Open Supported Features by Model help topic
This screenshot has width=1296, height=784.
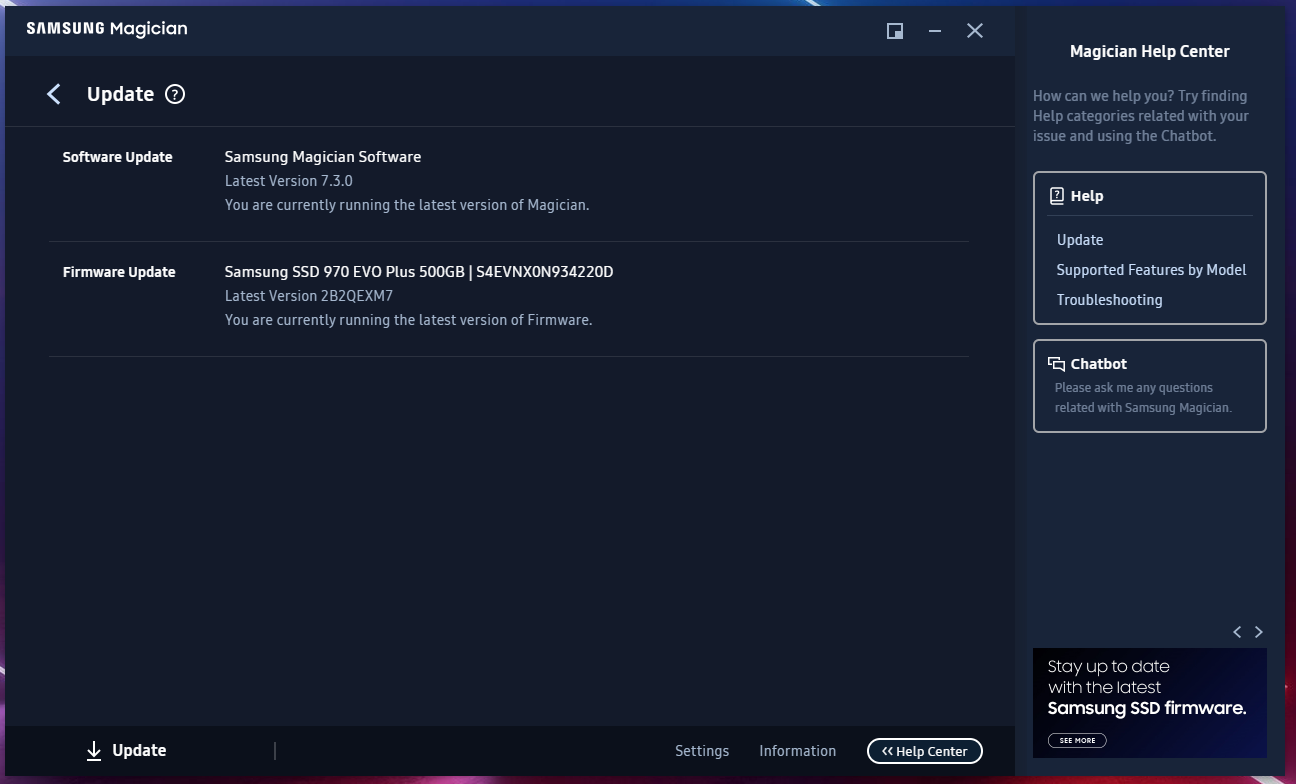pyautogui.click(x=1151, y=270)
